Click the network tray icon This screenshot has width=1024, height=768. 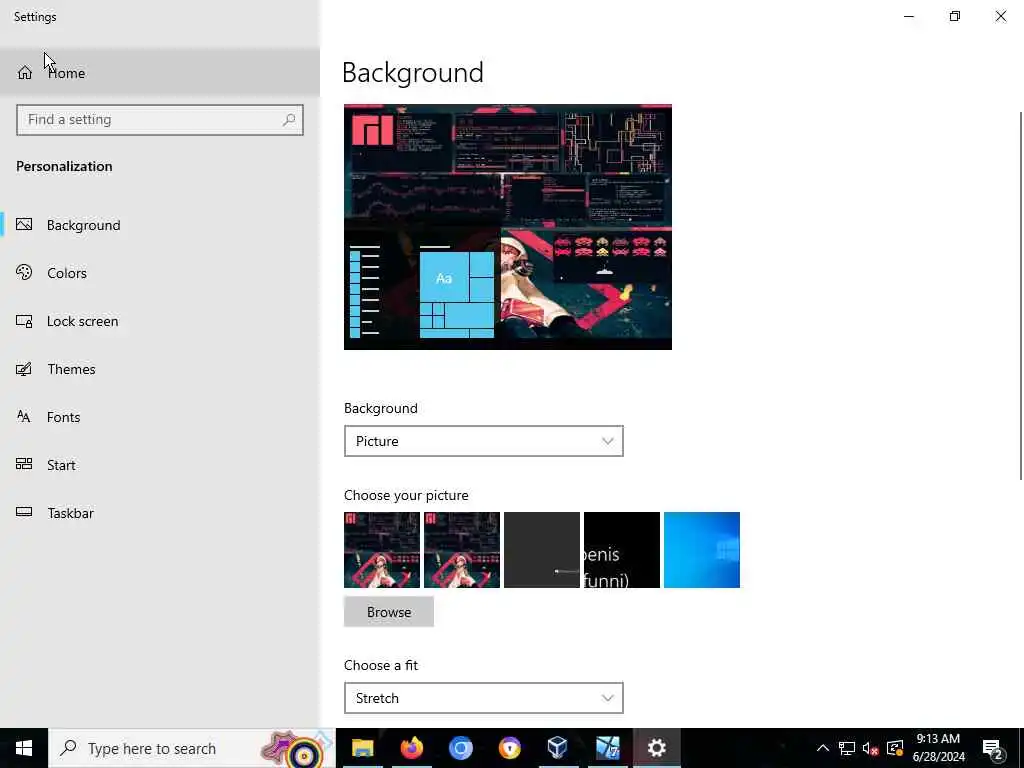(847, 748)
